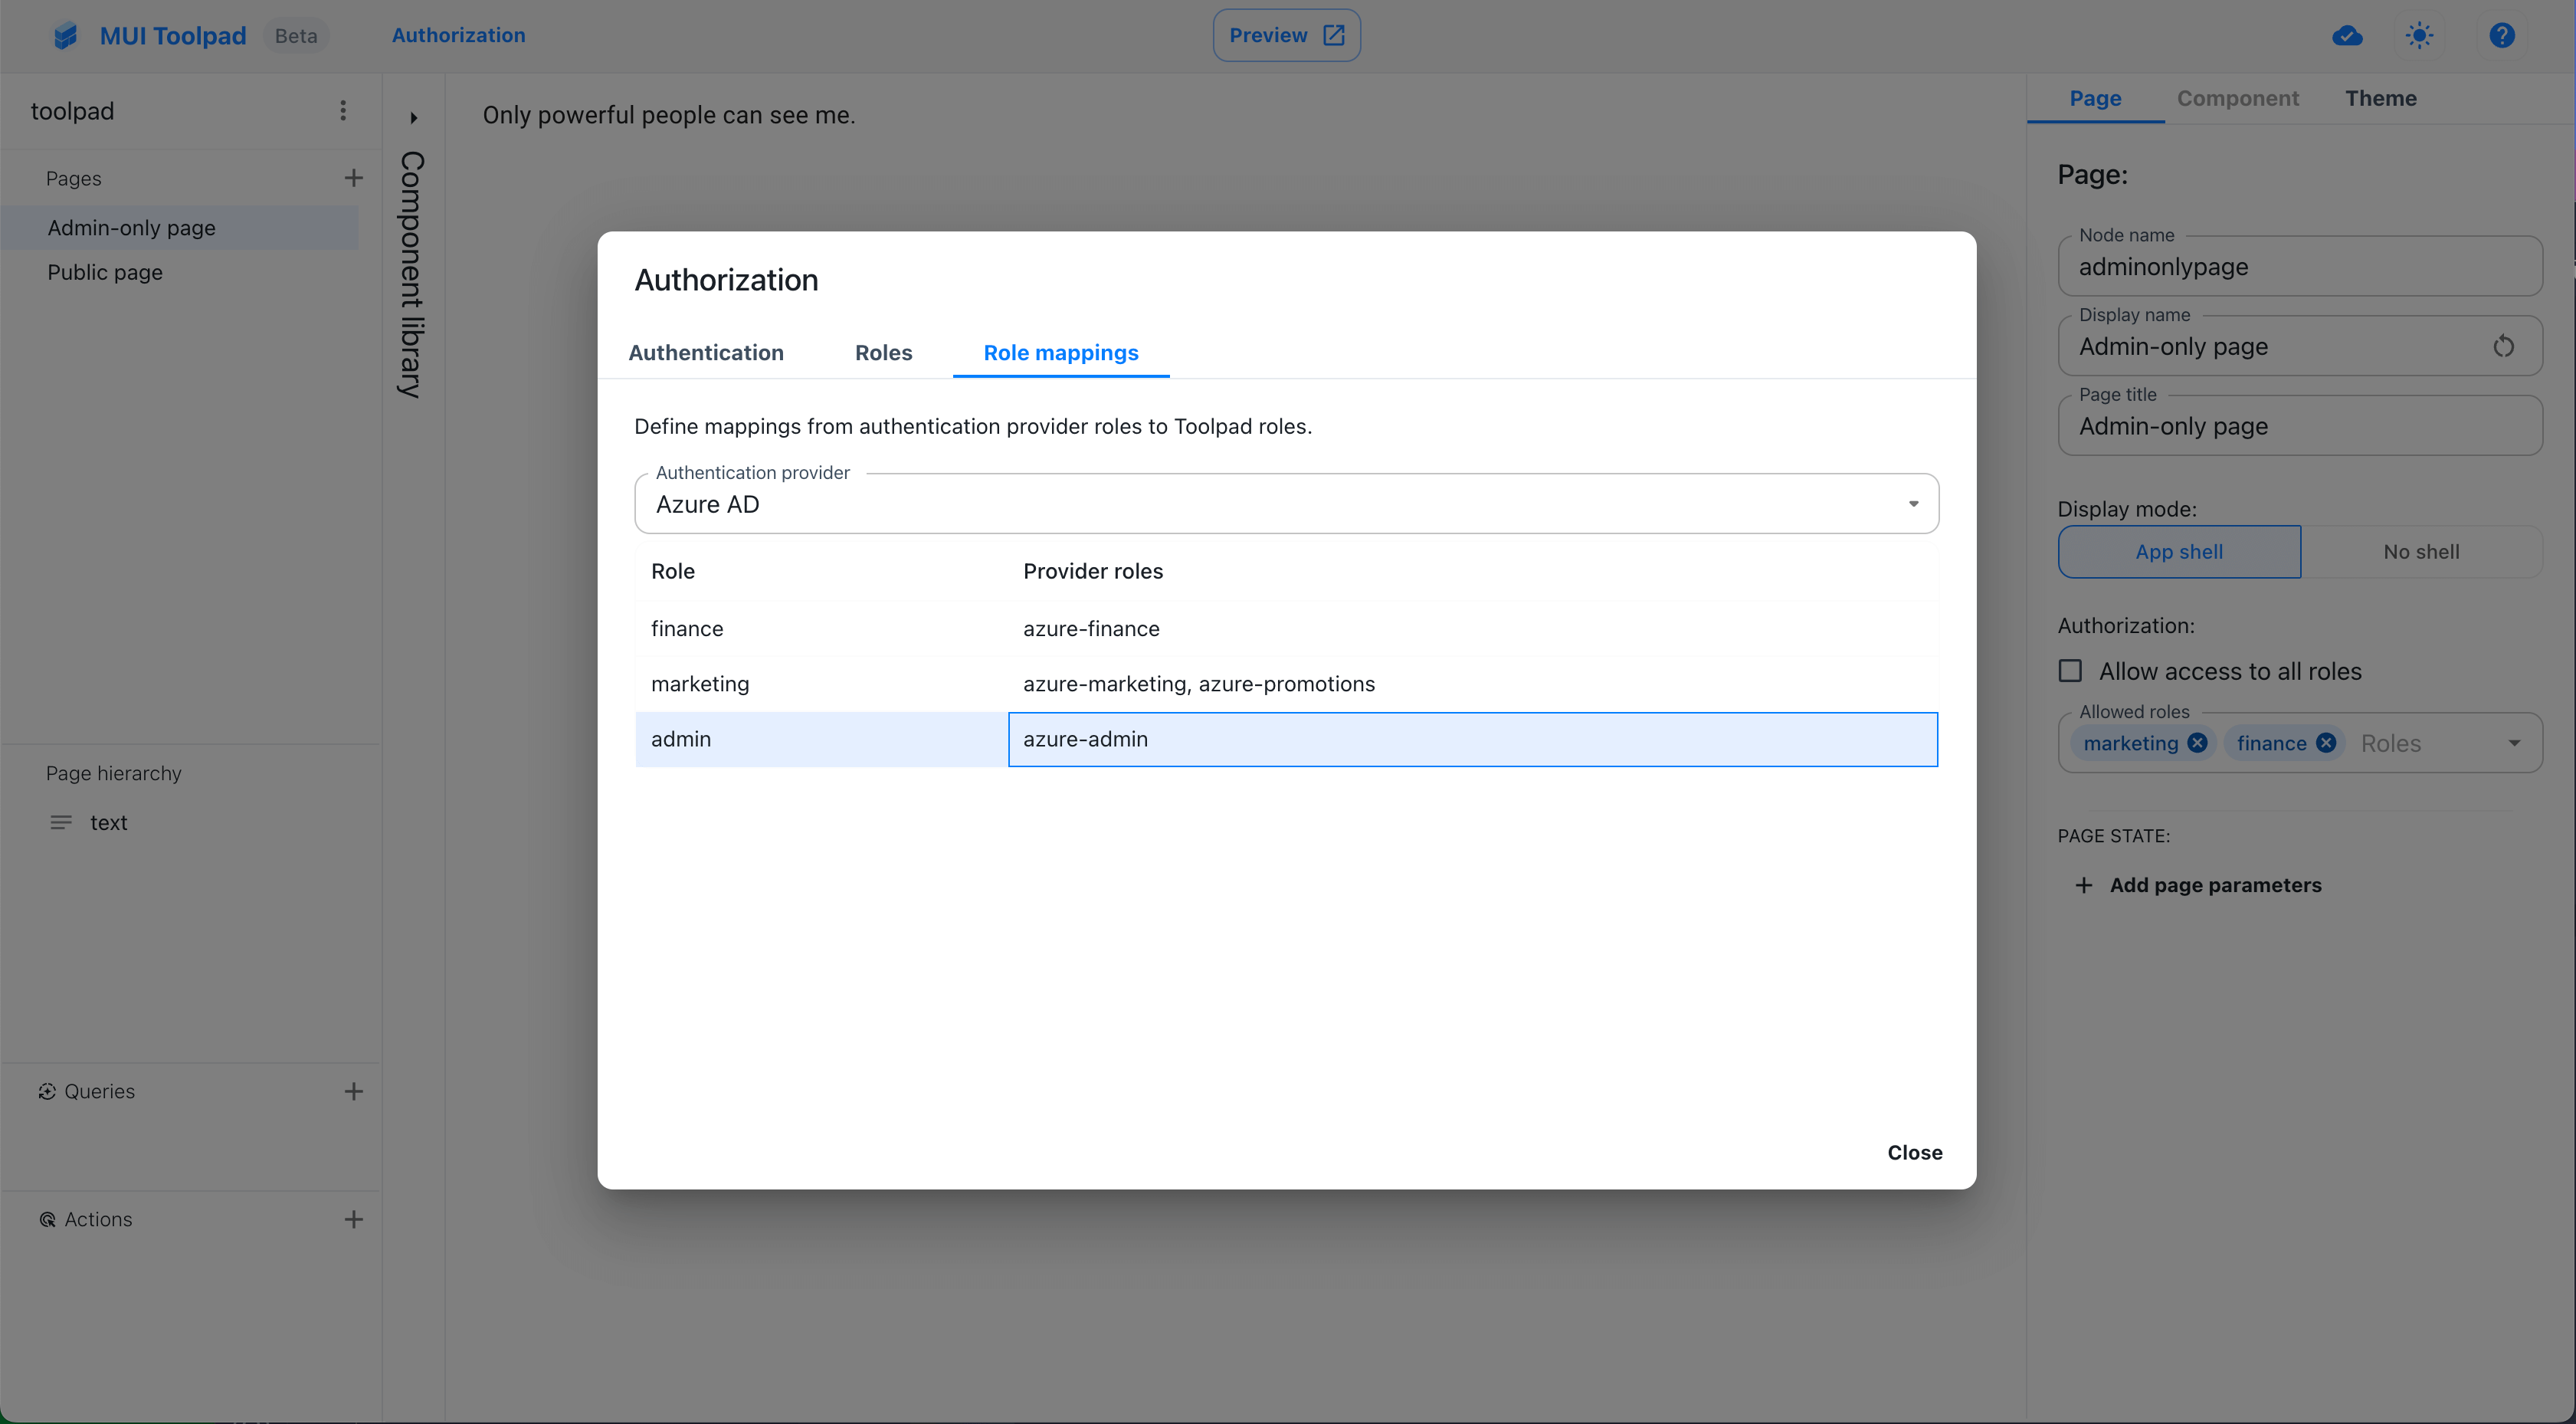Click Close button on Authorization dialog
Screen dimensions: 2576x1424
pyautogui.click(x=1913, y=1150)
